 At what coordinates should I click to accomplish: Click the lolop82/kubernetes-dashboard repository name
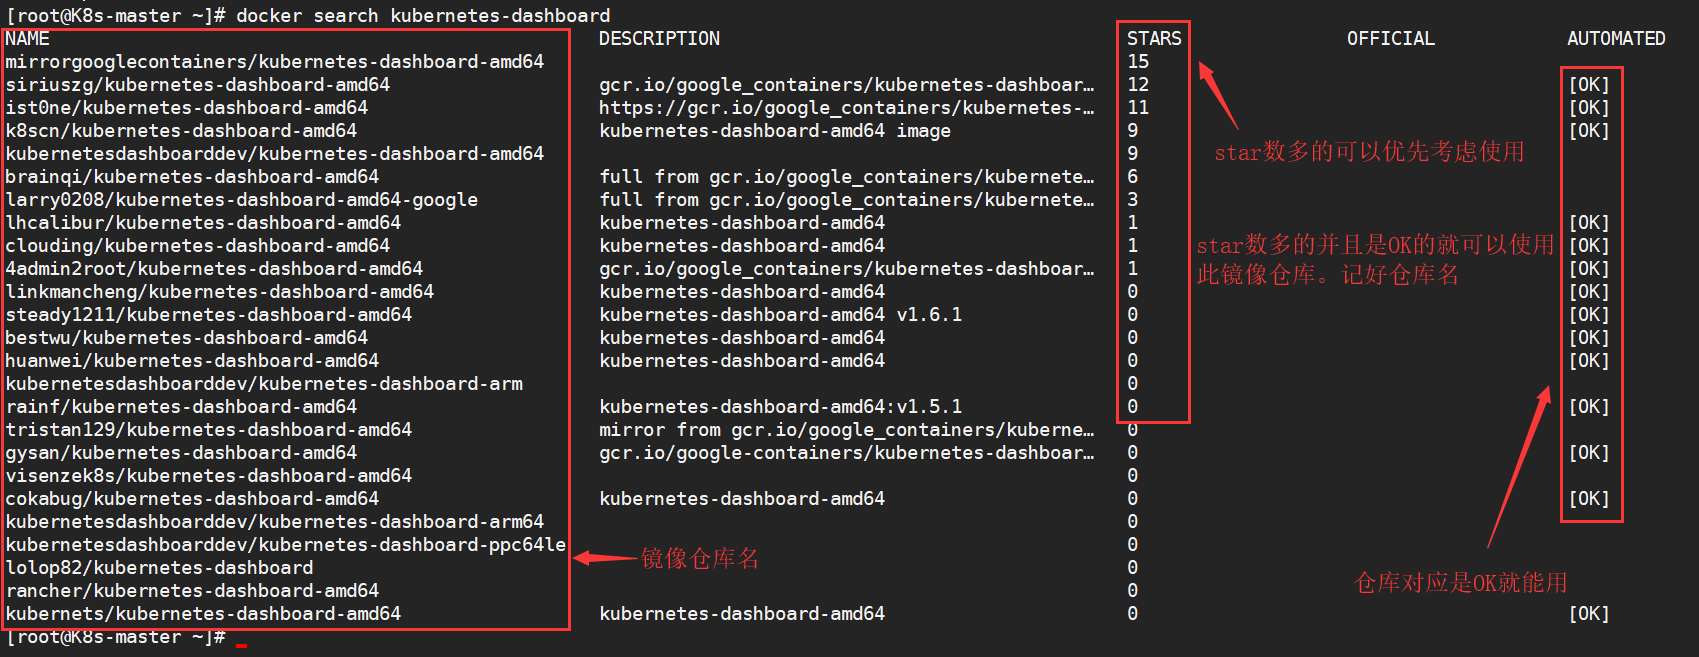pyautogui.click(x=160, y=568)
